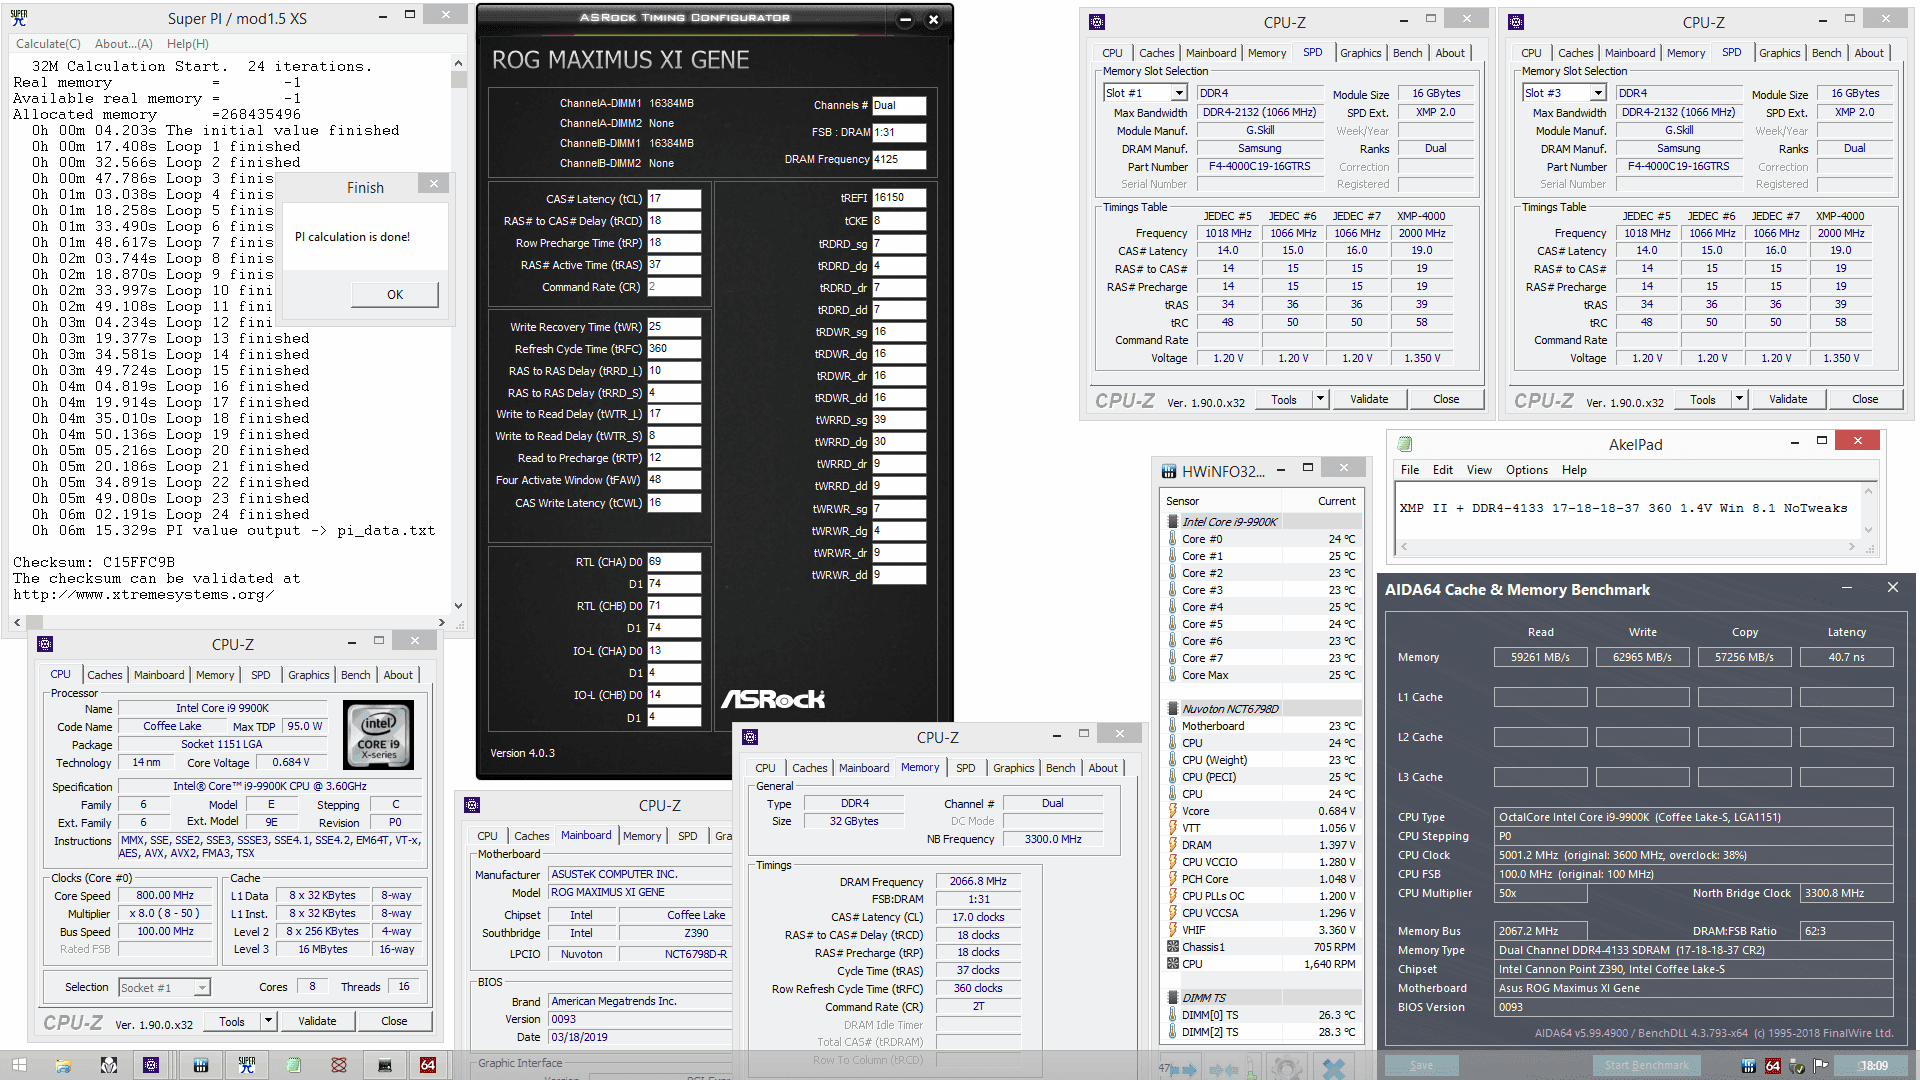Screen dimensions: 1920x1080
Task: Click CPU-Z Mainboard window title icon
Action: pyautogui.click(x=472, y=805)
